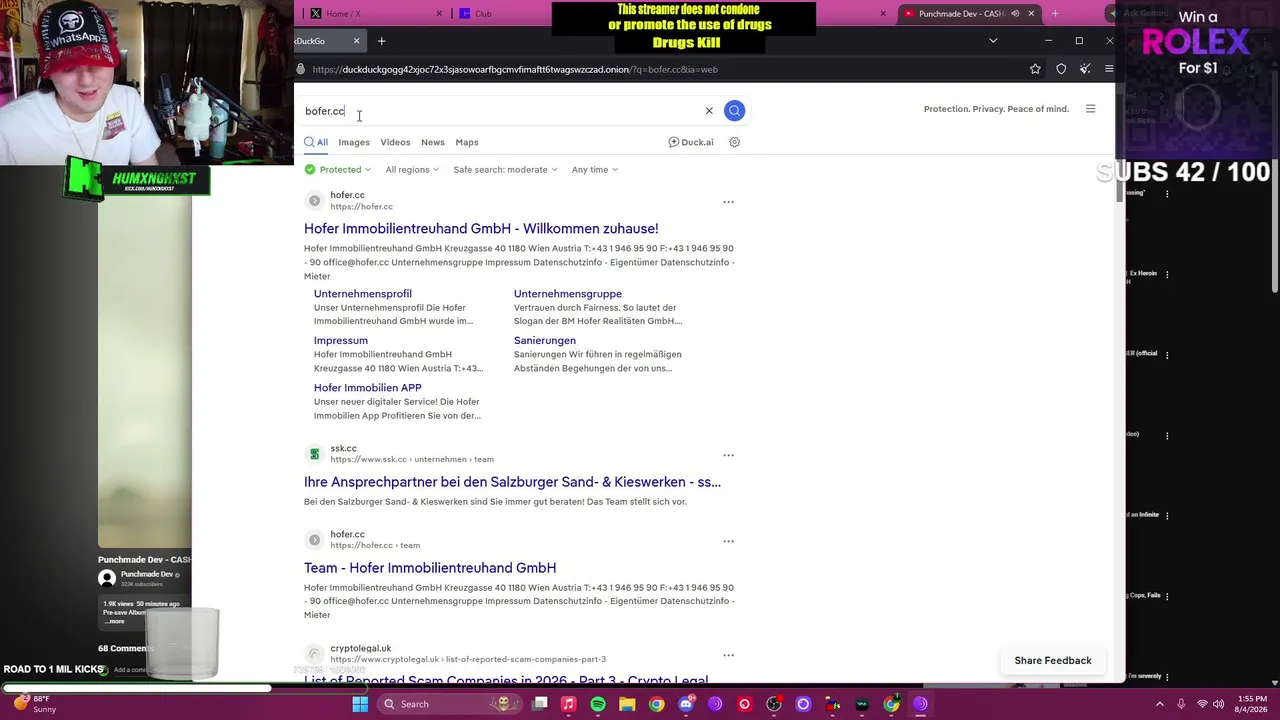
Task: Open the weather widget showing 88°F
Action: pos(35,704)
